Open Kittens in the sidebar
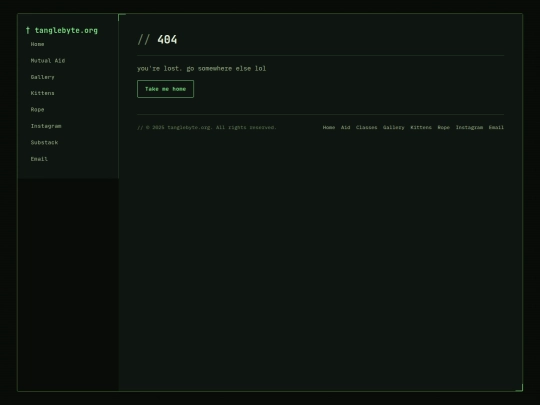Image resolution: width=540 pixels, height=405 pixels. click(x=42, y=93)
